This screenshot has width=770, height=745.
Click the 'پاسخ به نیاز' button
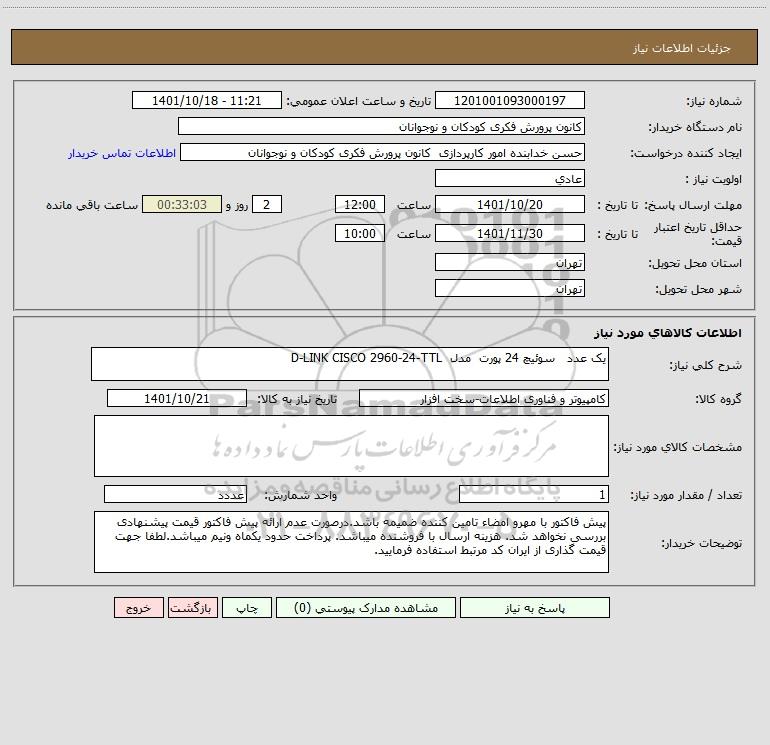tap(535, 608)
